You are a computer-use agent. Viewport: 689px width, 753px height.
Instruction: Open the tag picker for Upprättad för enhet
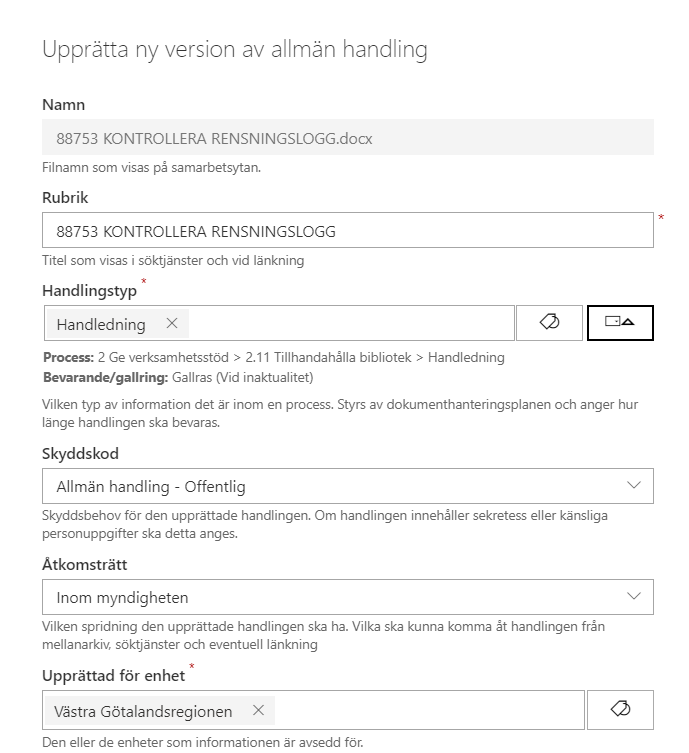(620, 710)
